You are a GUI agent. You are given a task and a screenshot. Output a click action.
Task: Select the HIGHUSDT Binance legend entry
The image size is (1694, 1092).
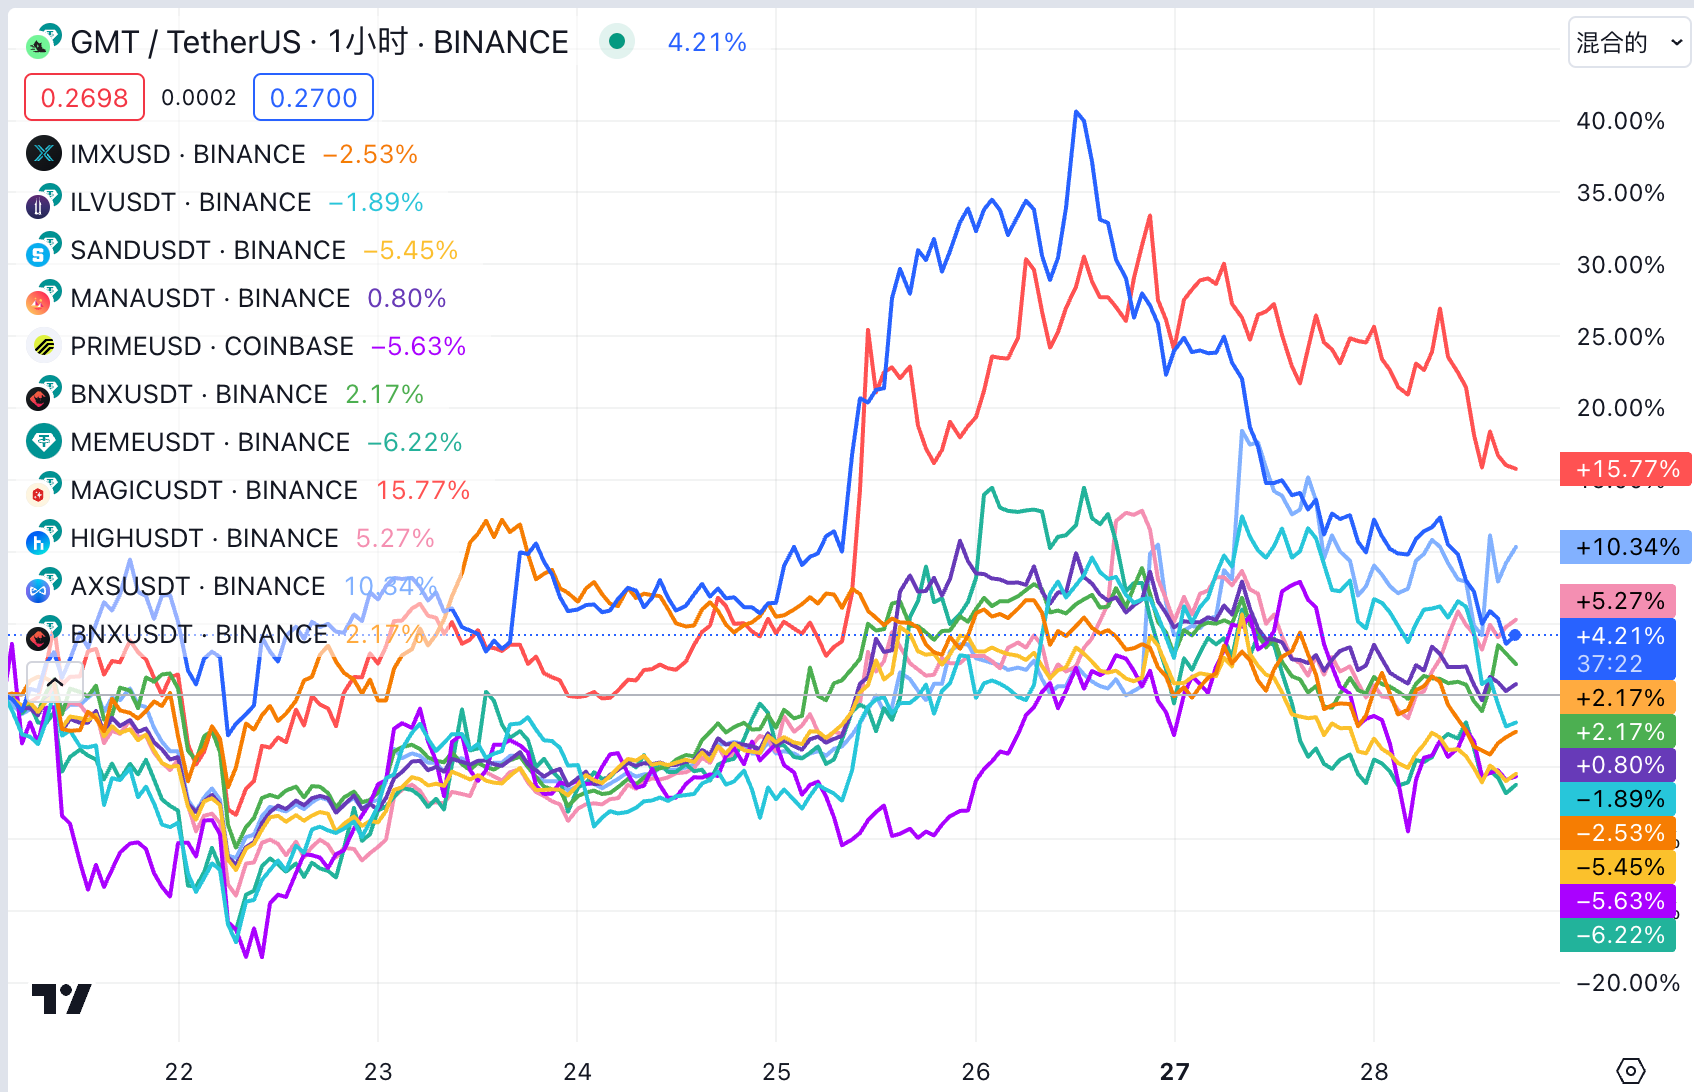[x=204, y=538]
